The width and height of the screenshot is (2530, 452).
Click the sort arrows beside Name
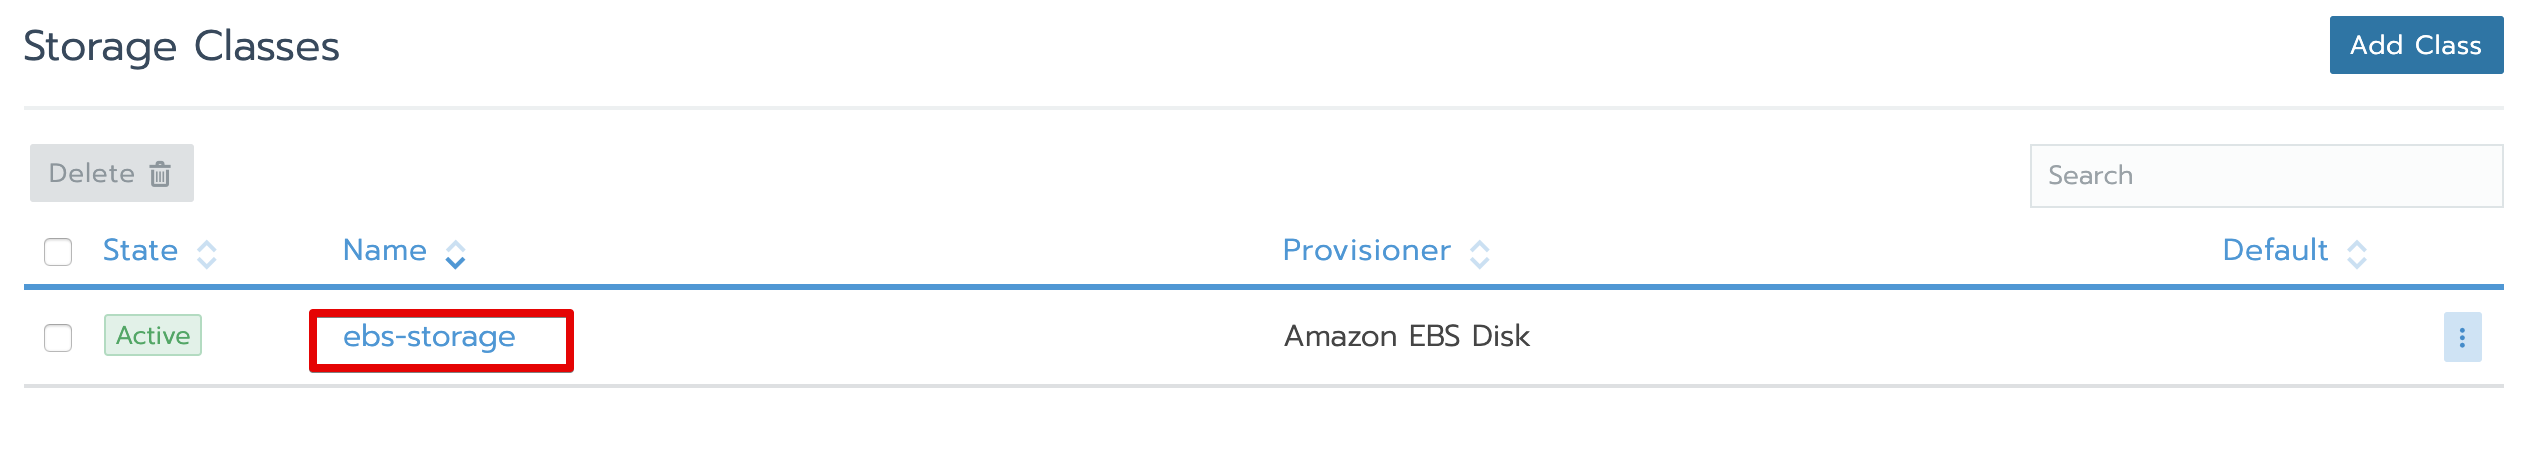[x=455, y=254]
